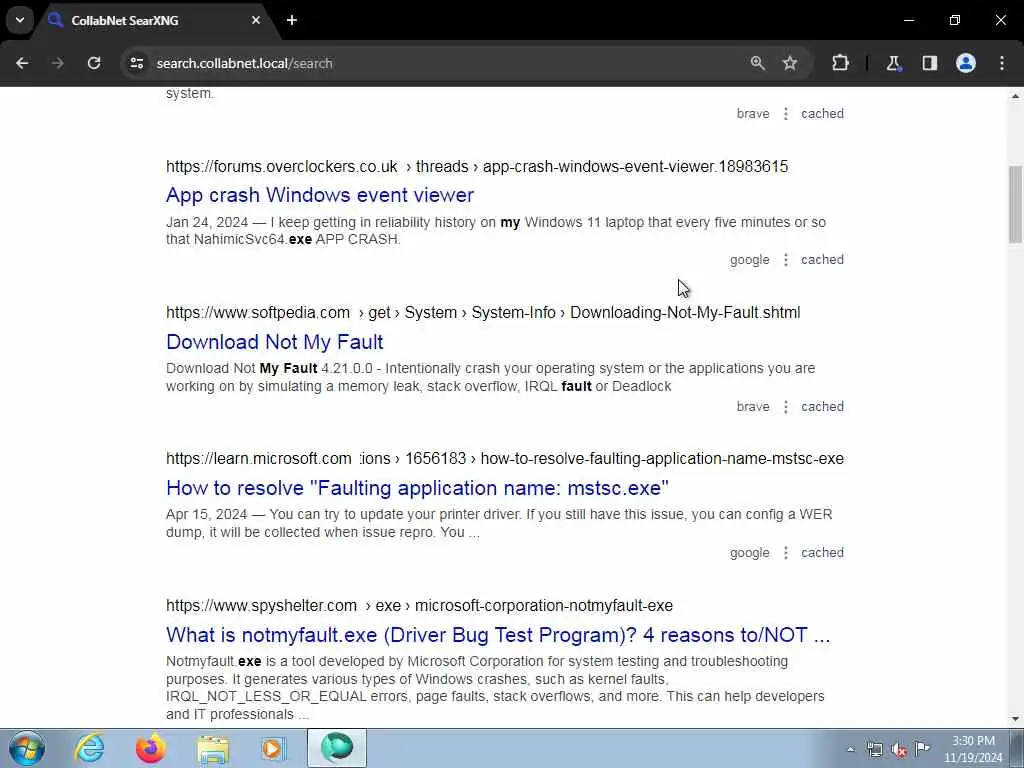This screenshot has height=768, width=1024.
Task: Open "App crash Windows event viewer" result
Action: click(319, 195)
